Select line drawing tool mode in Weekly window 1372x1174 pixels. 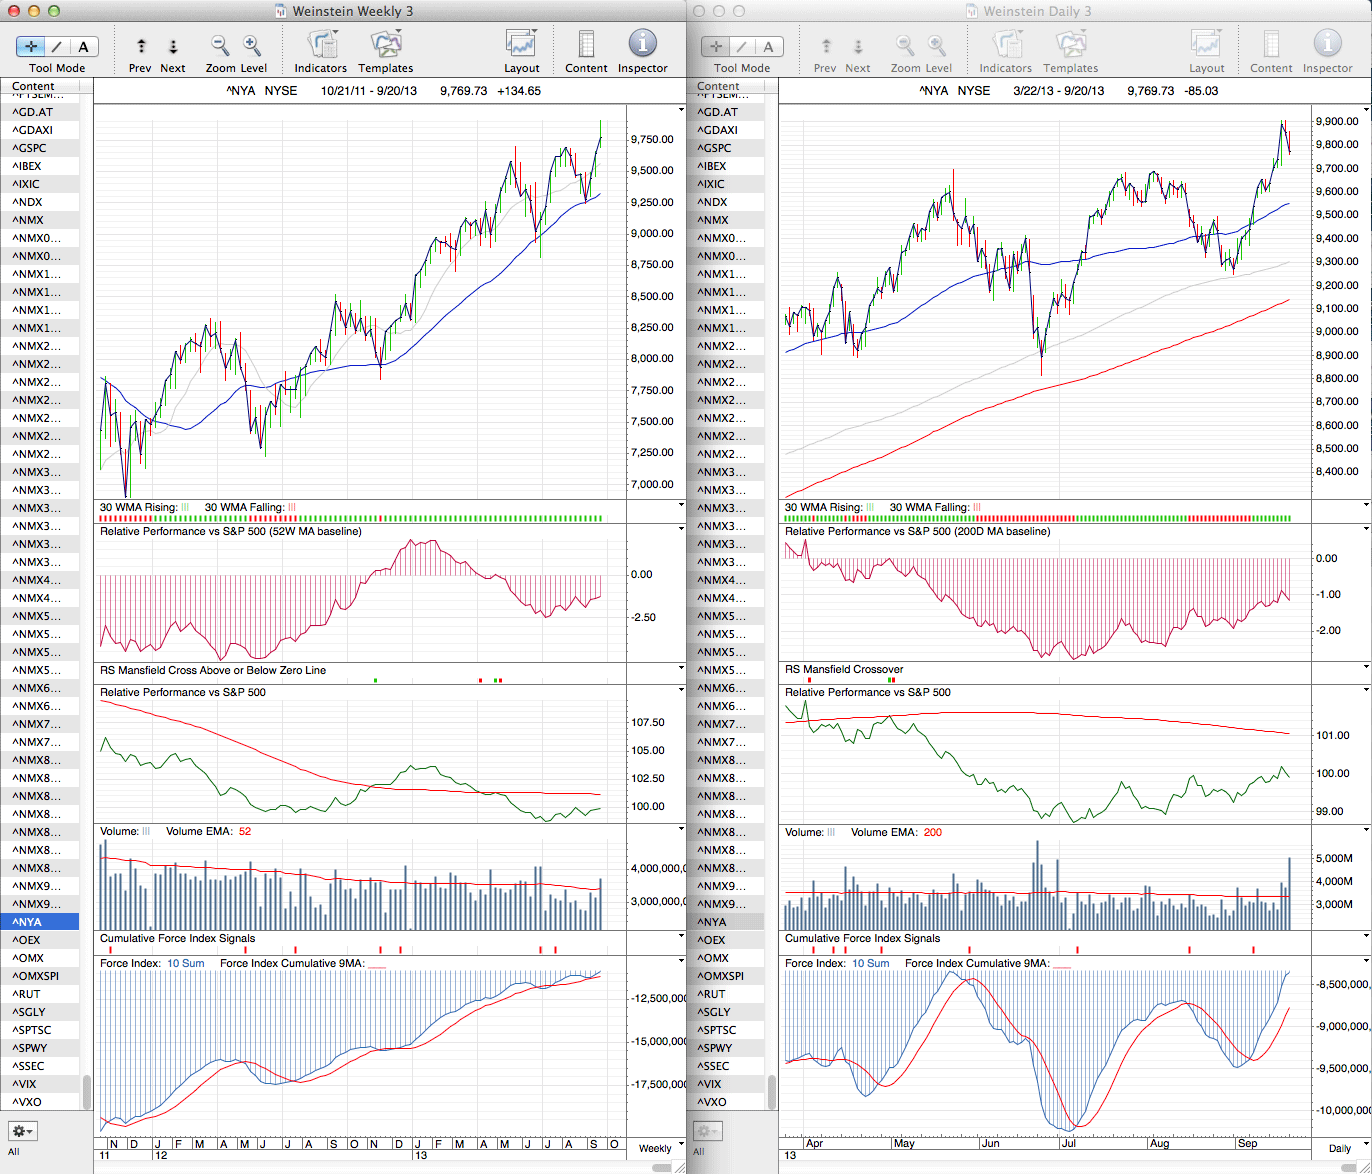pyautogui.click(x=57, y=46)
